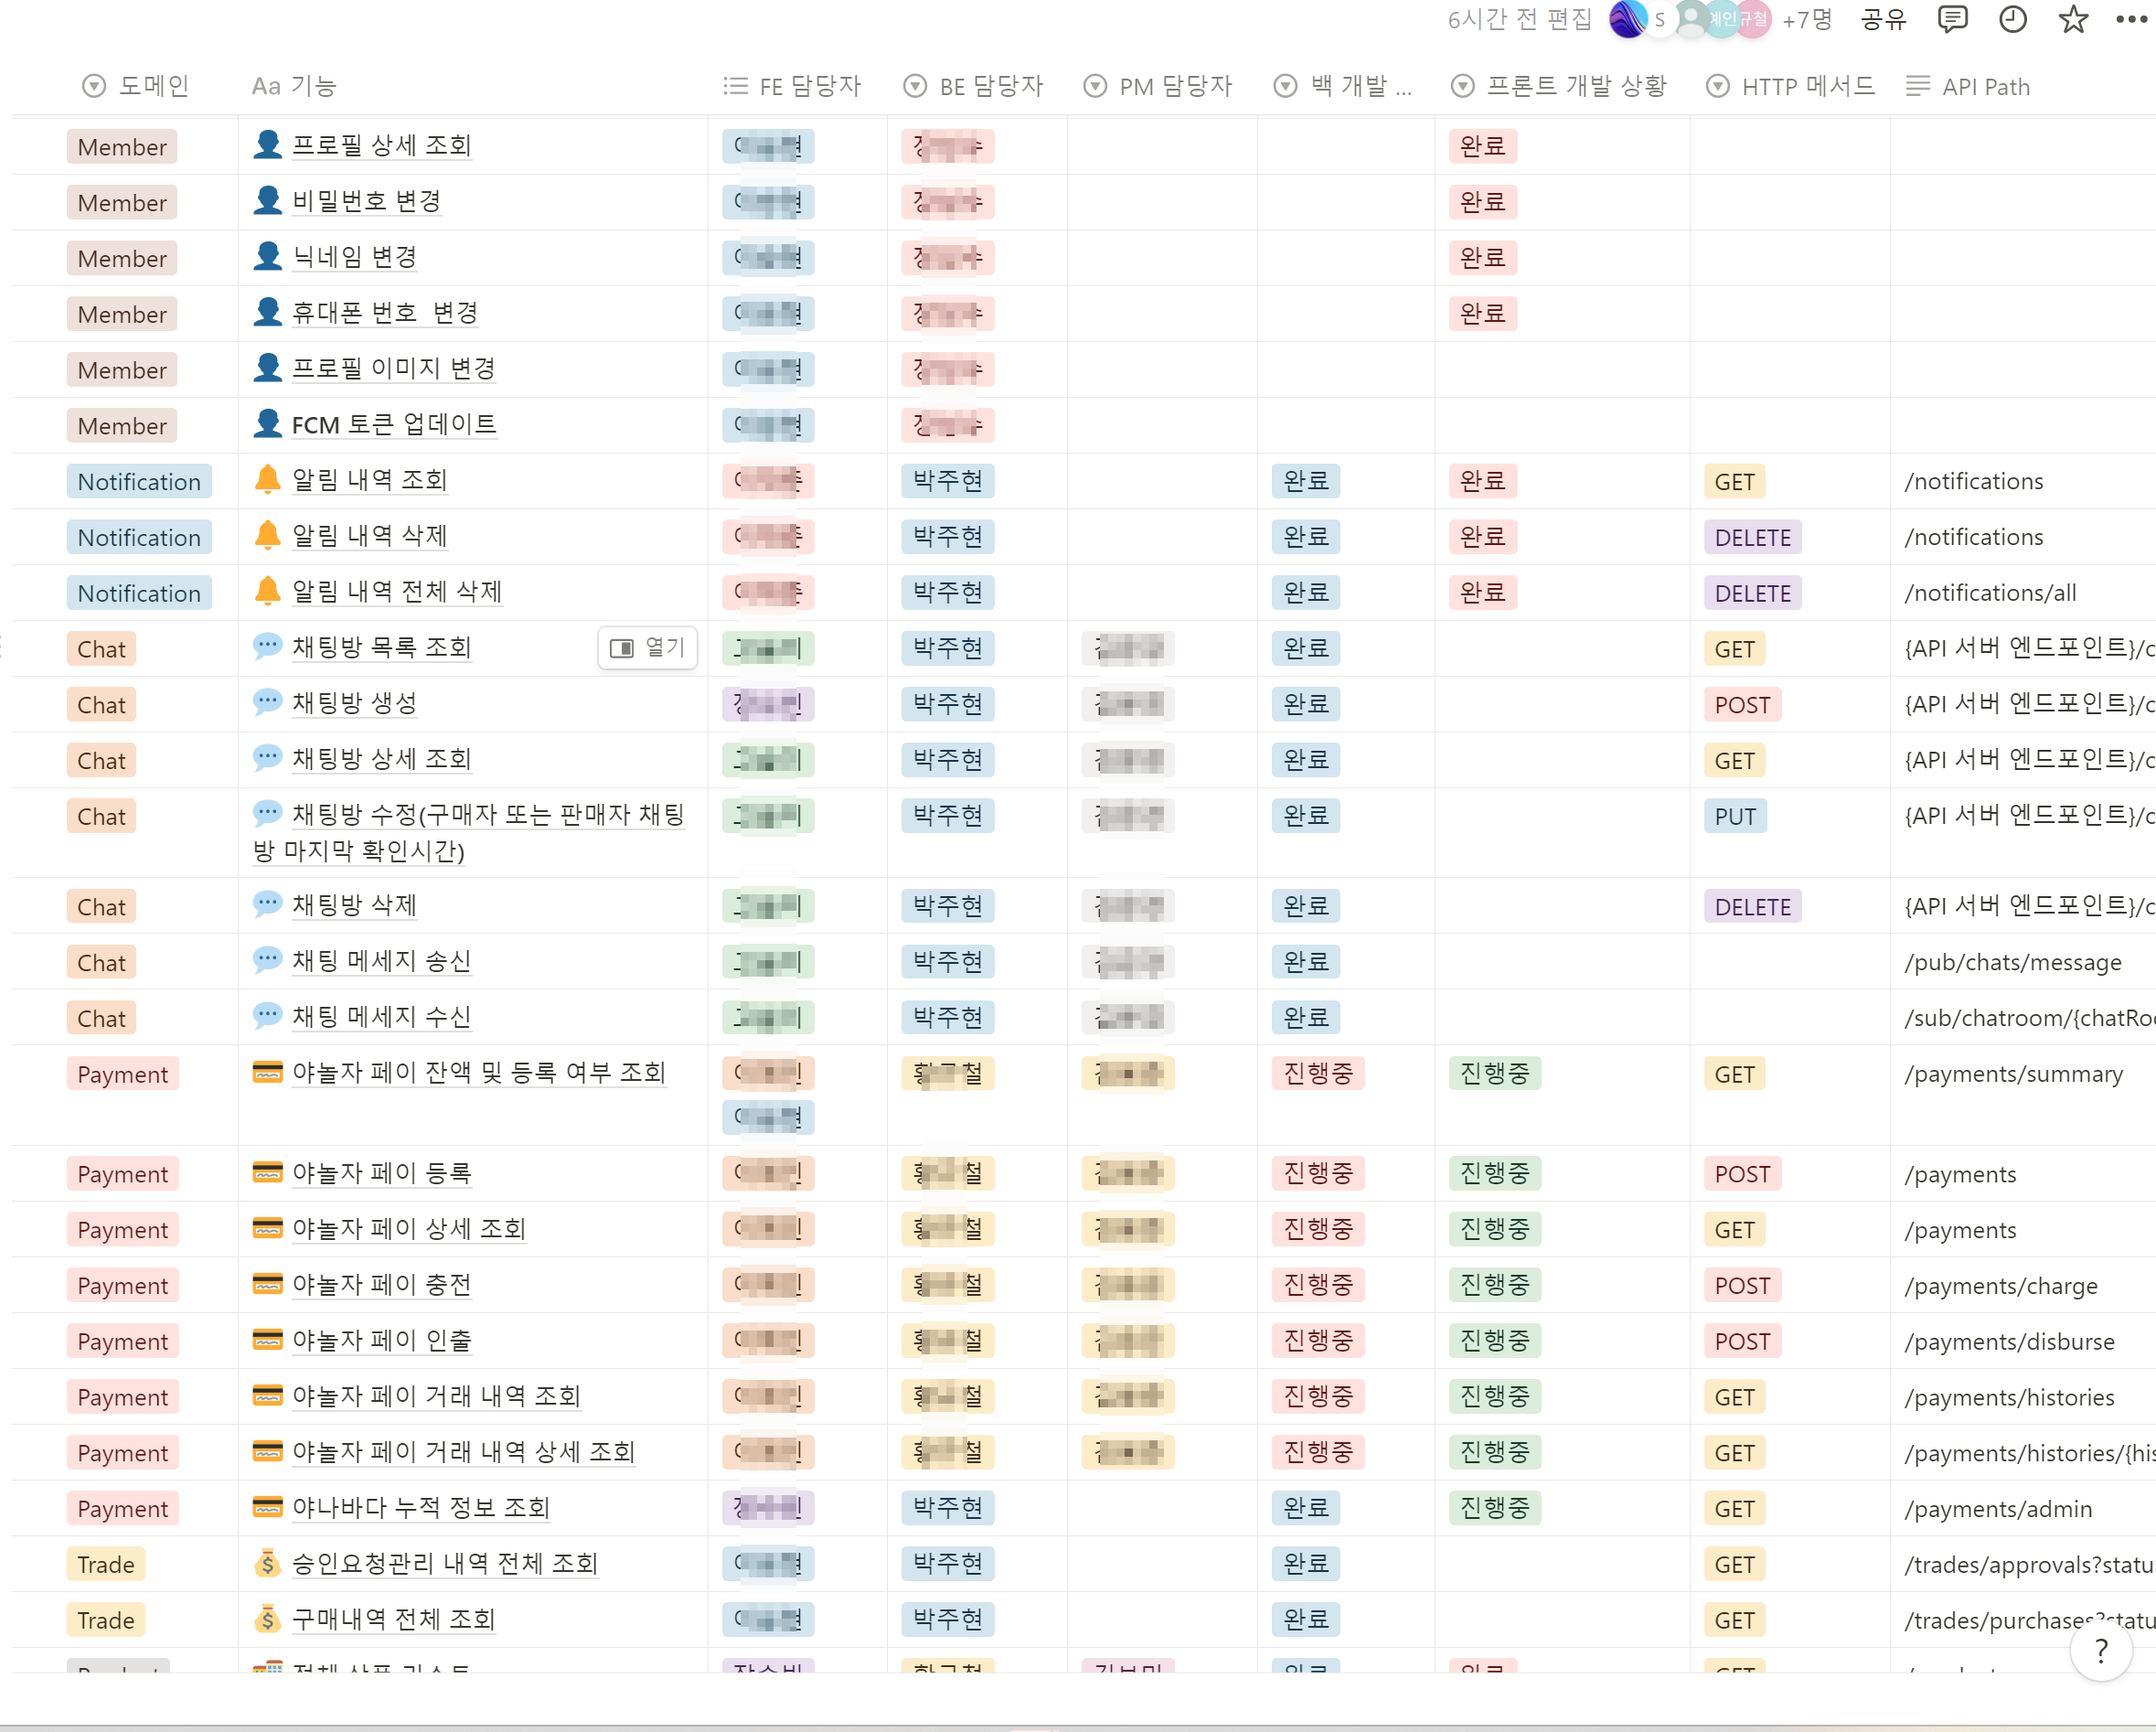2156x1732 pixels.
Task: Star this page as favorite
Action: 2072,19
